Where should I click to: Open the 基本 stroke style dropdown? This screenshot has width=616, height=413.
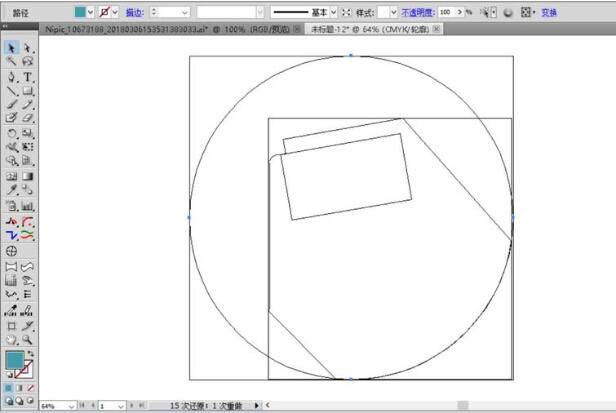(334, 13)
